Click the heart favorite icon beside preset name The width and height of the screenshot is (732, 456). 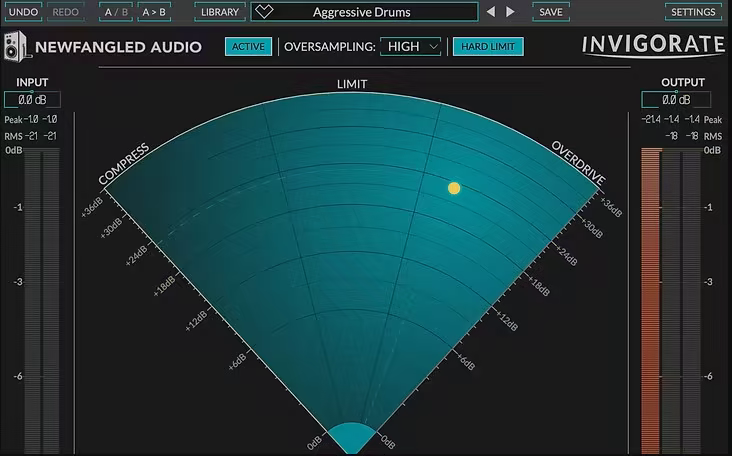(x=264, y=12)
